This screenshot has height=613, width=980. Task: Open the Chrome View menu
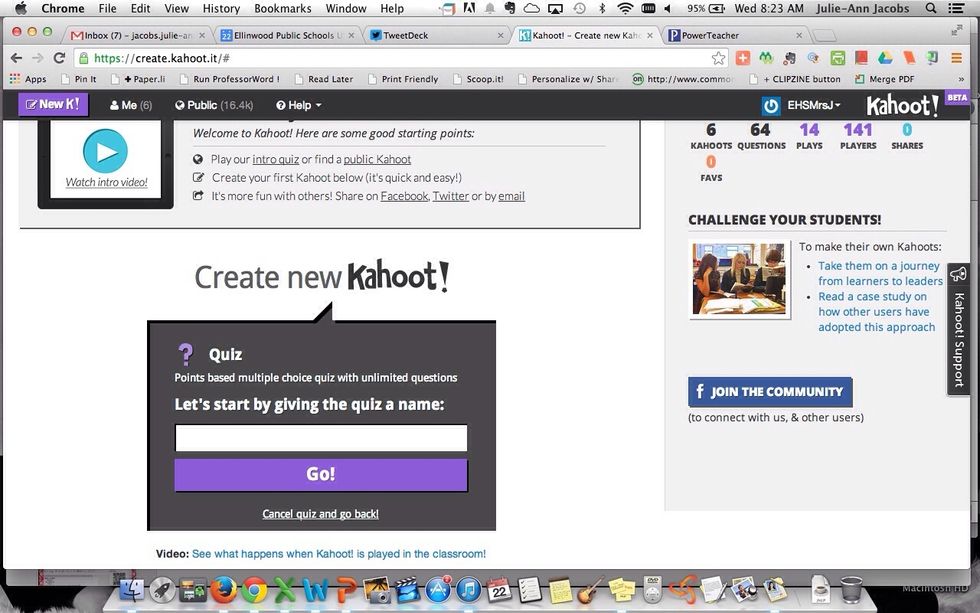(x=176, y=9)
